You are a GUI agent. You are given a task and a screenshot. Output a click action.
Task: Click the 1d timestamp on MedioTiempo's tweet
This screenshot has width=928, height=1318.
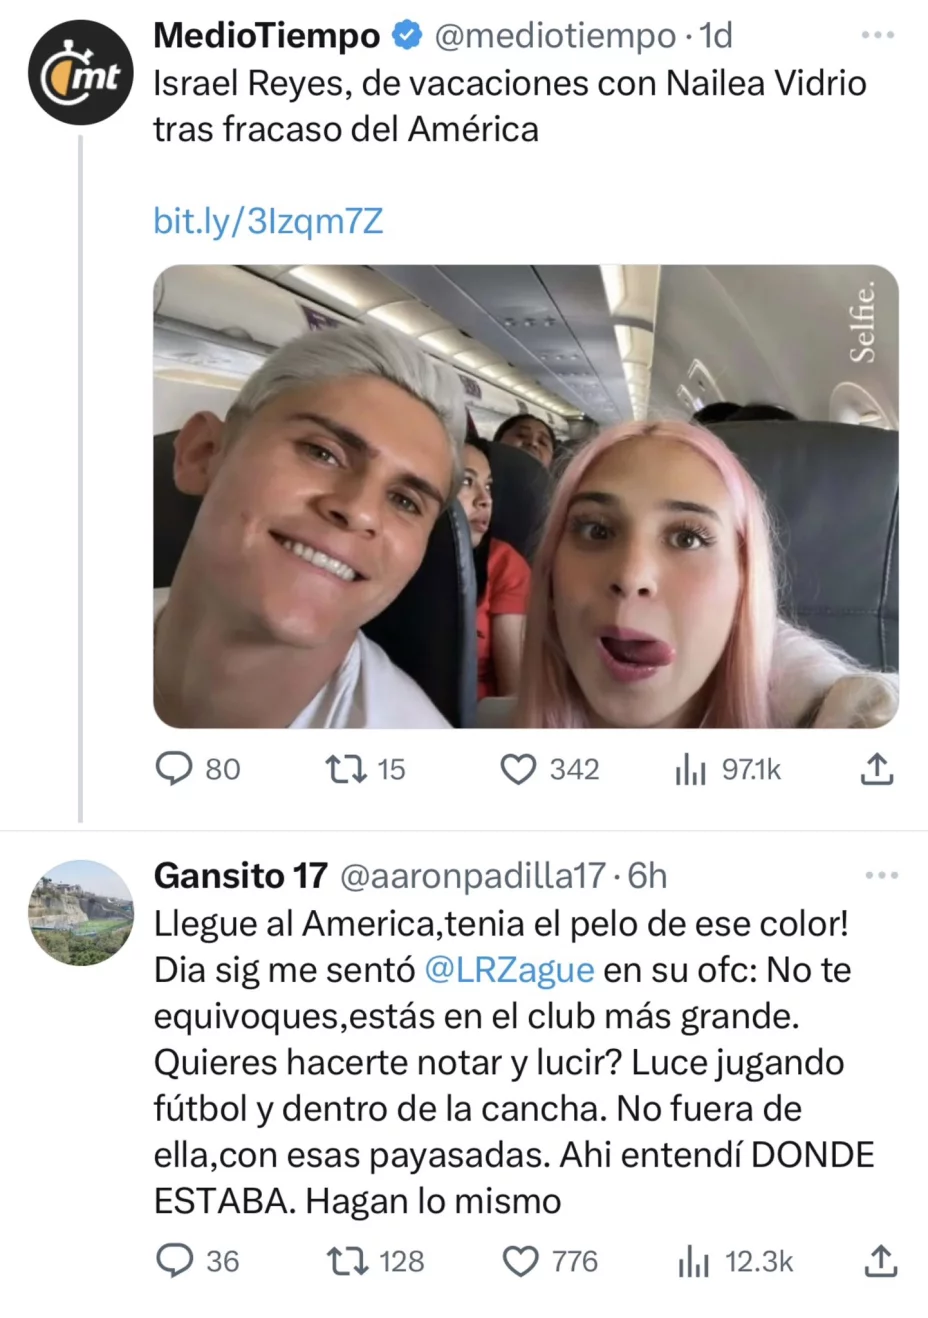(715, 33)
